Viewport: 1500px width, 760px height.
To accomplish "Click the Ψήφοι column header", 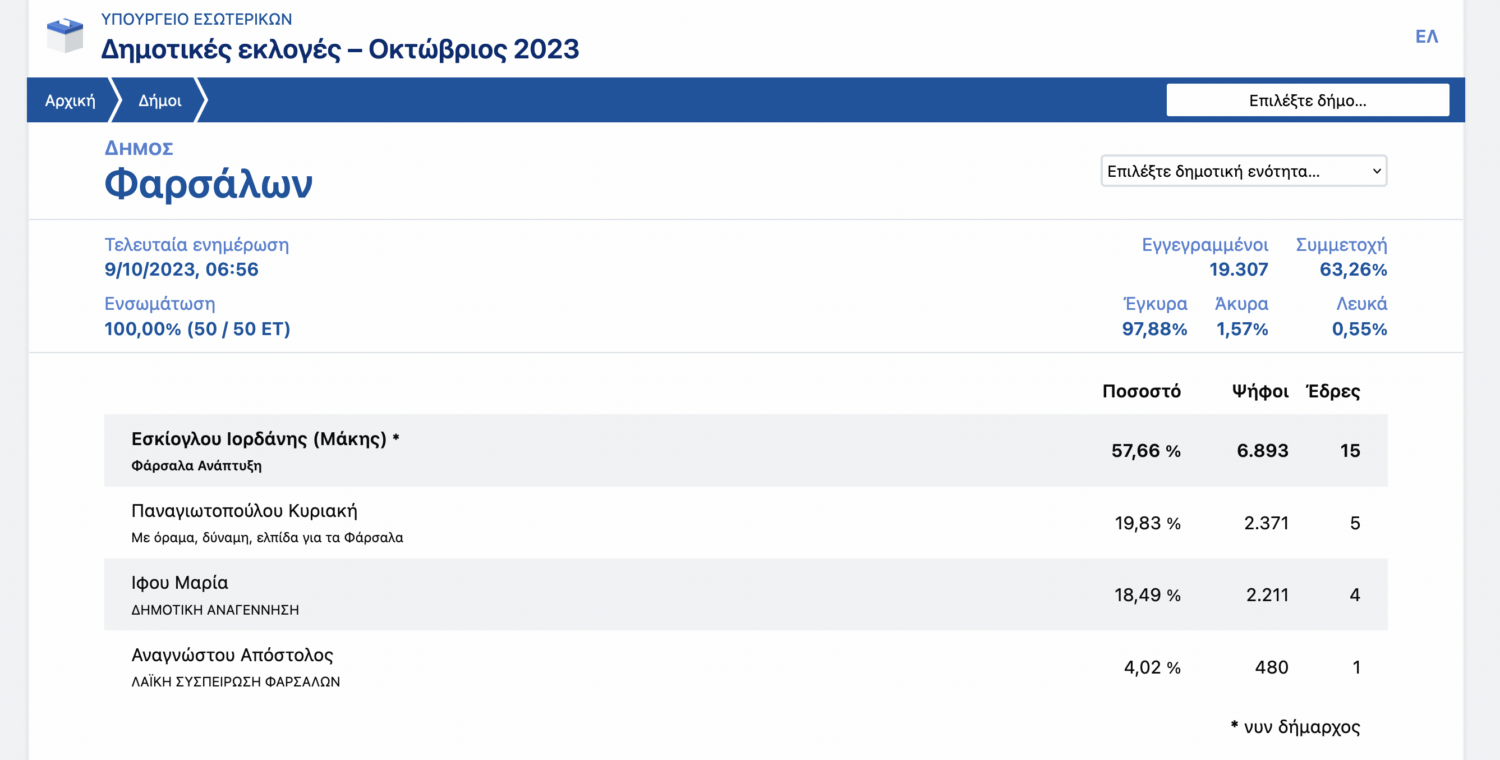I will coord(1260,391).
